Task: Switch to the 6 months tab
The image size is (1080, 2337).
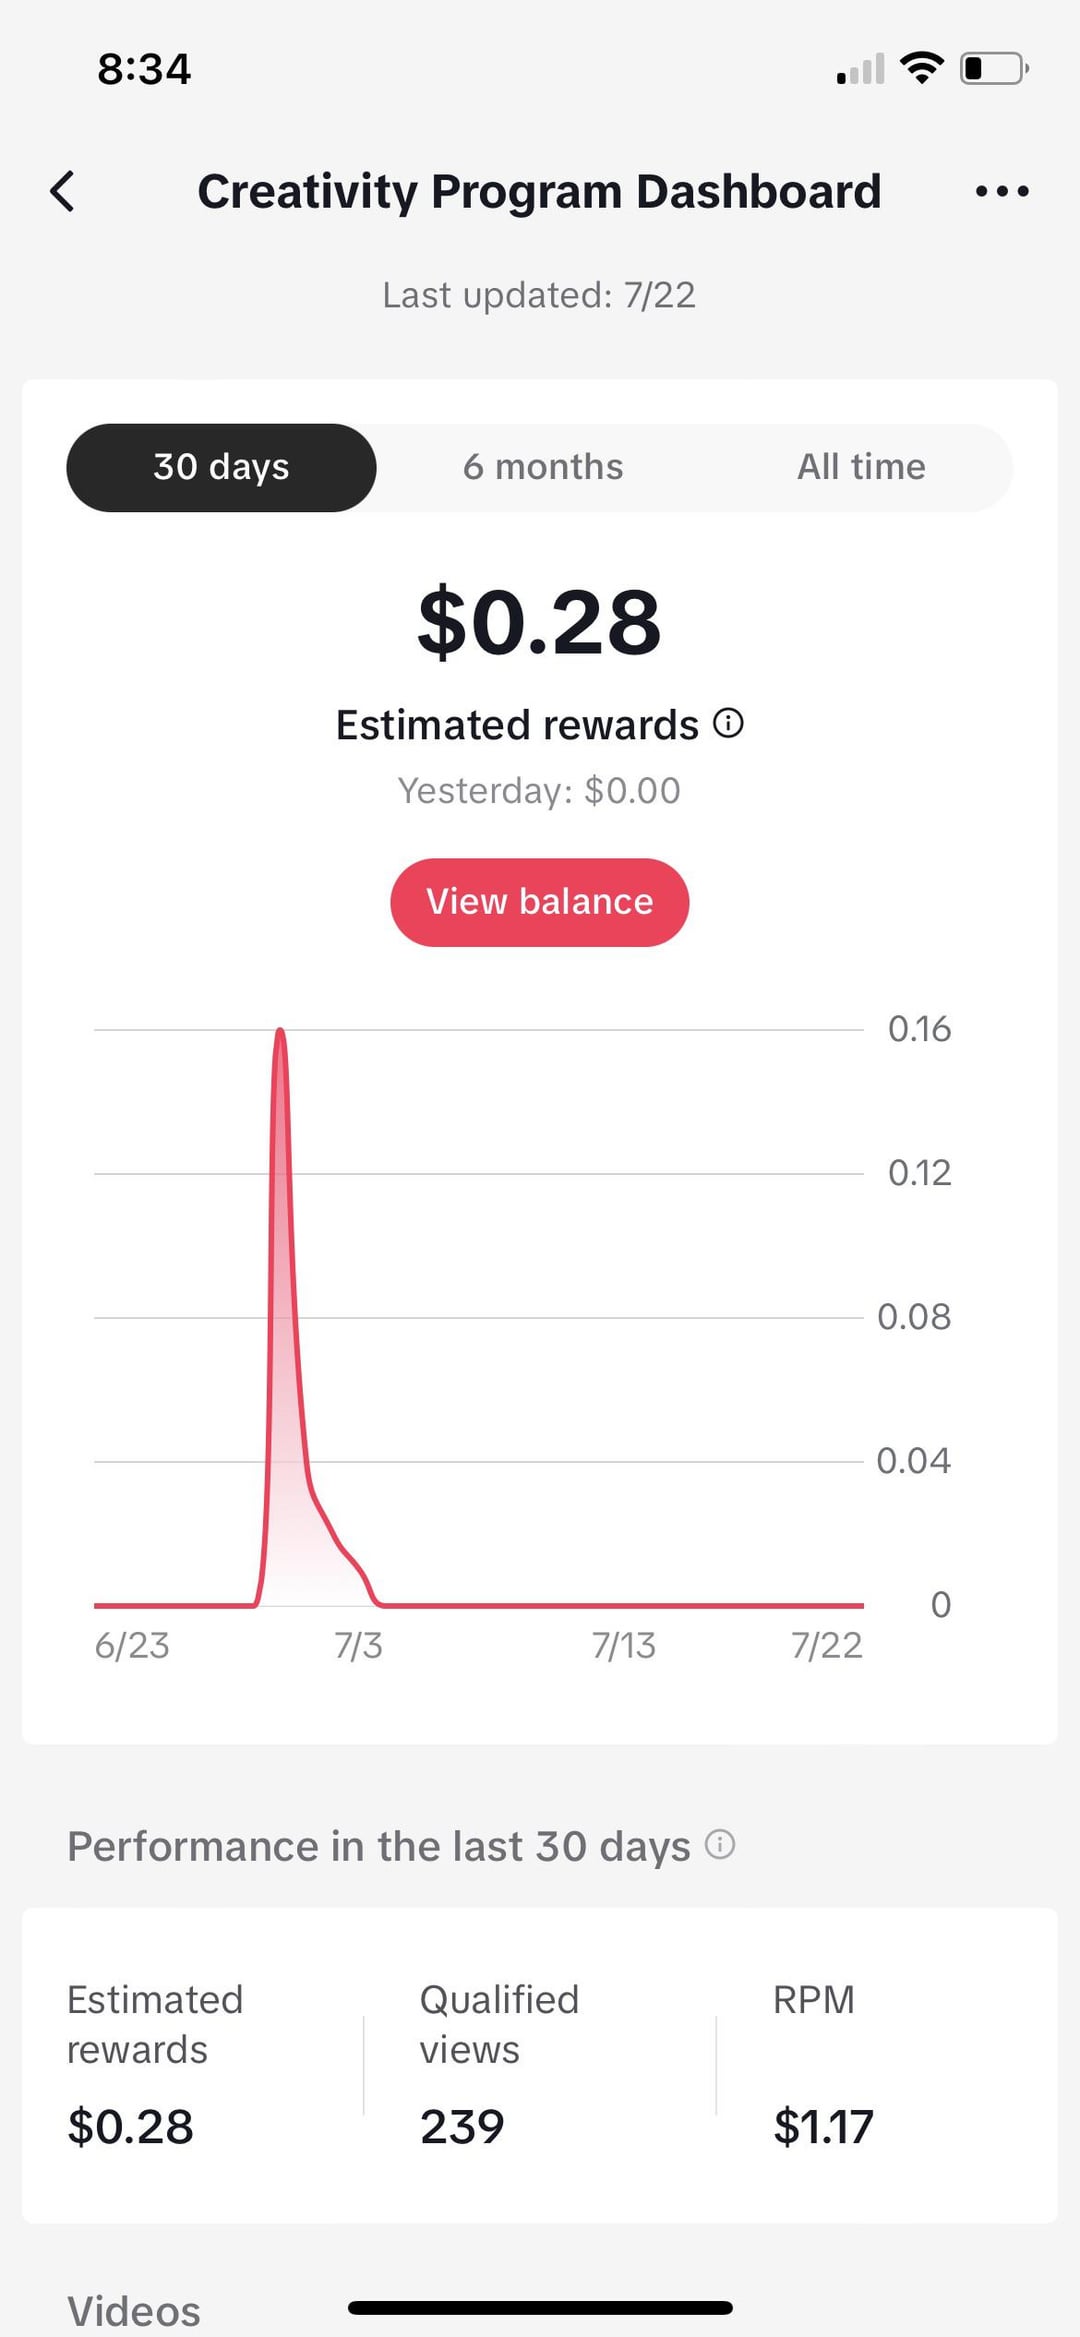Action: click(543, 467)
